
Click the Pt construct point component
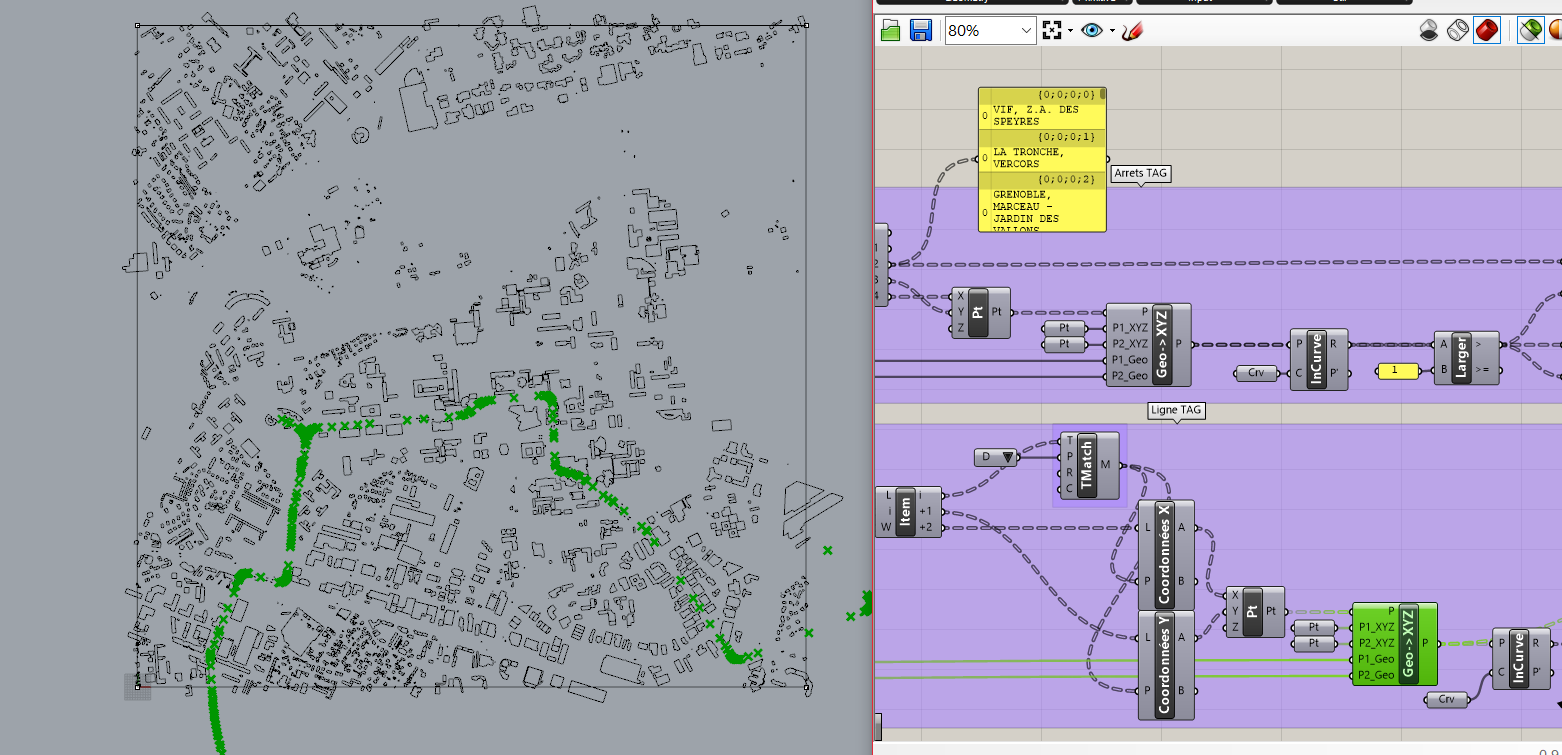981,311
